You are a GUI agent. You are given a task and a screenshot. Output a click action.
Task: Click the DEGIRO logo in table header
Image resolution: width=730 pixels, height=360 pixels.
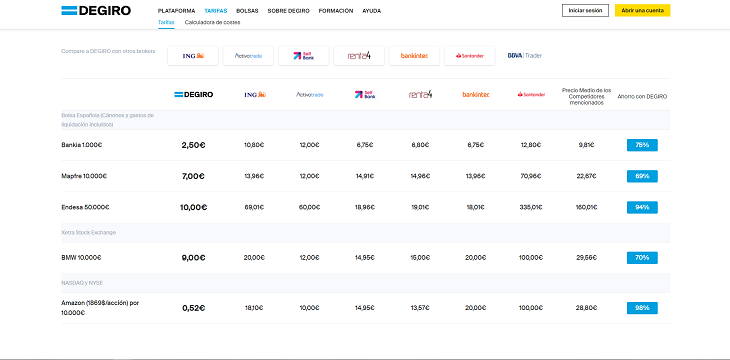click(194, 95)
